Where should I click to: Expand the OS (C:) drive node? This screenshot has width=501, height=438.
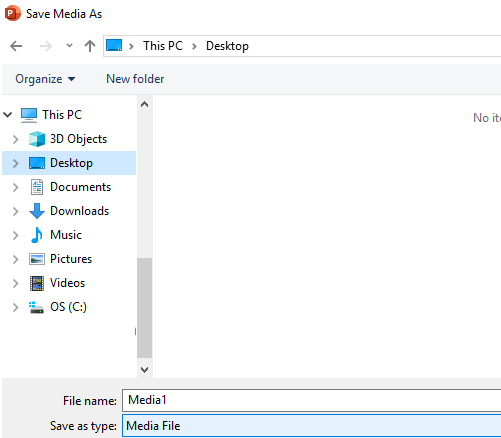pos(15,307)
